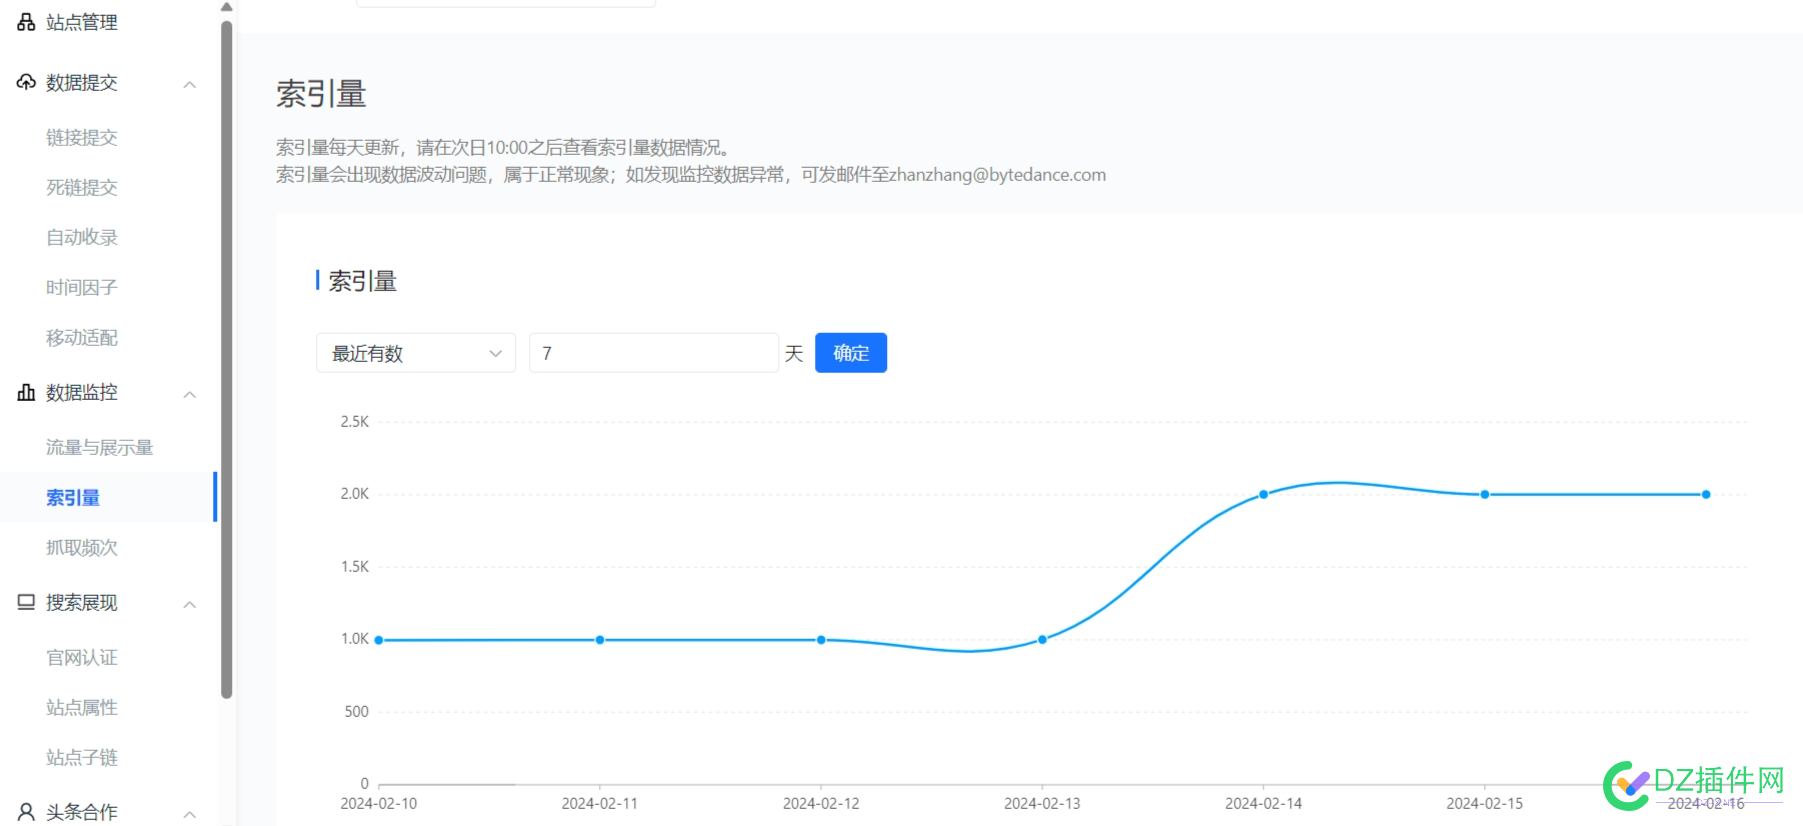
Task: Open 流量与展示量 page
Action: coord(100,447)
